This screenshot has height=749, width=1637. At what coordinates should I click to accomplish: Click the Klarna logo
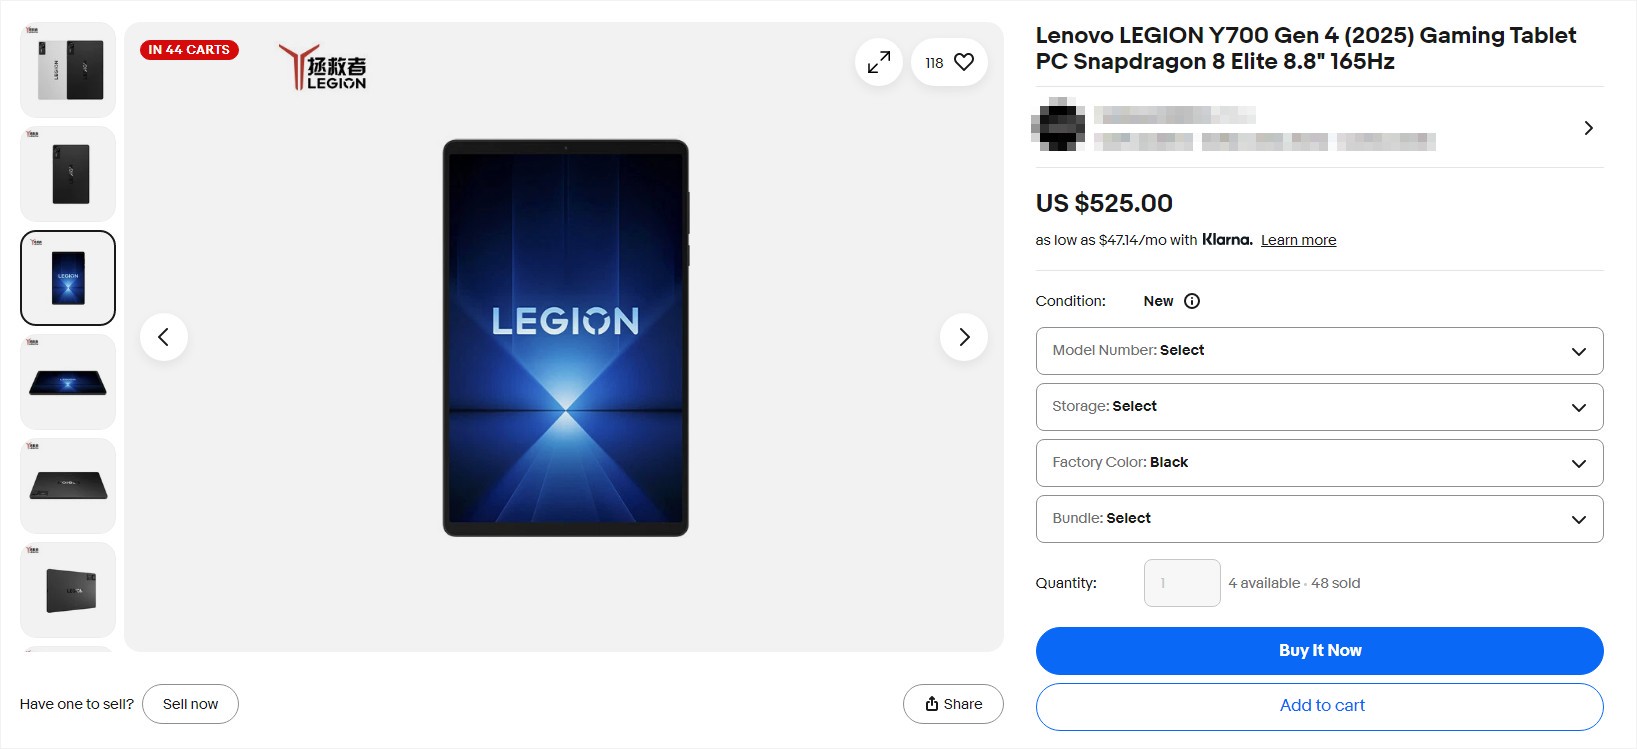click(1225, 240)
